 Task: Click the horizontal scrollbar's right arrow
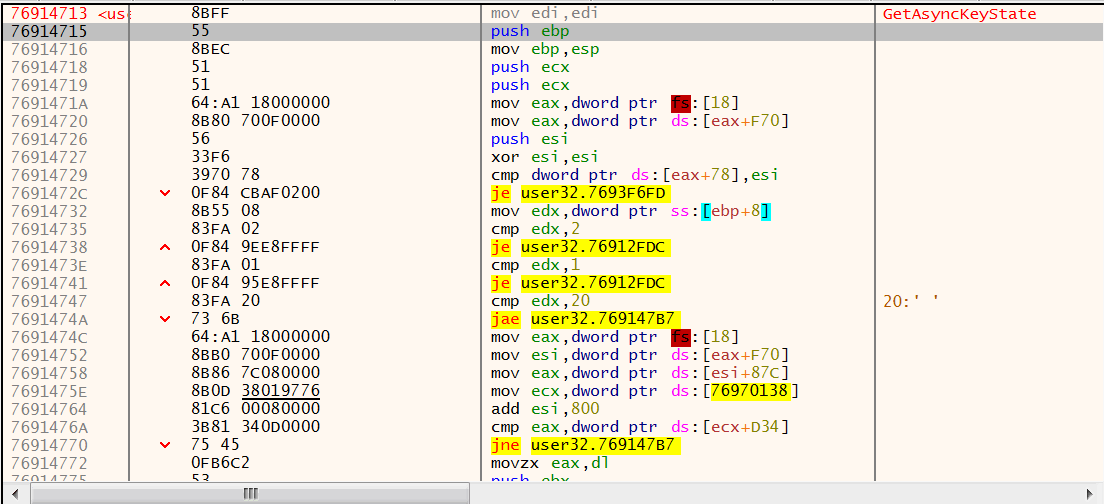1091,493
